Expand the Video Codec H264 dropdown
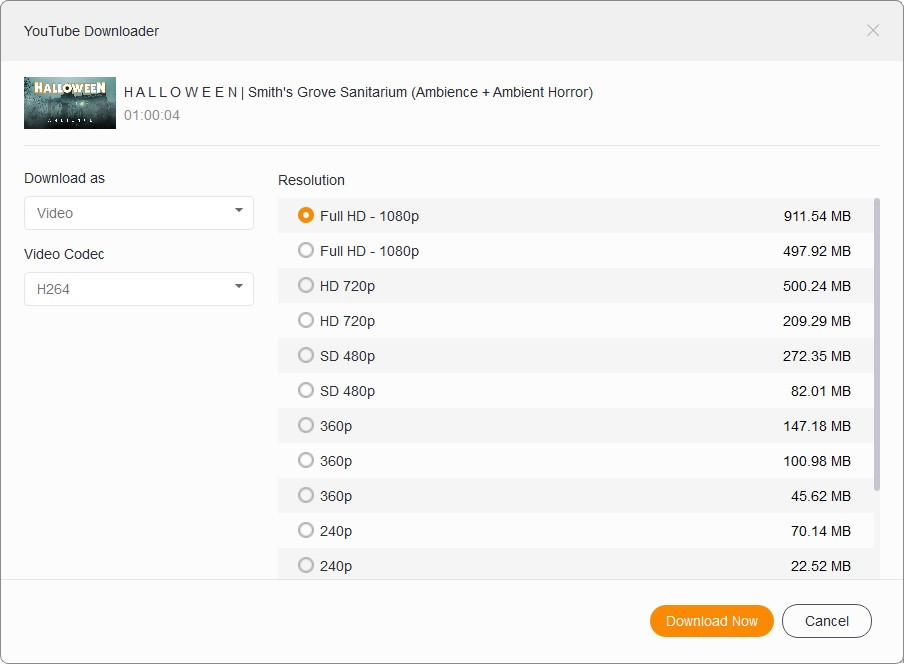 point(138,289)
